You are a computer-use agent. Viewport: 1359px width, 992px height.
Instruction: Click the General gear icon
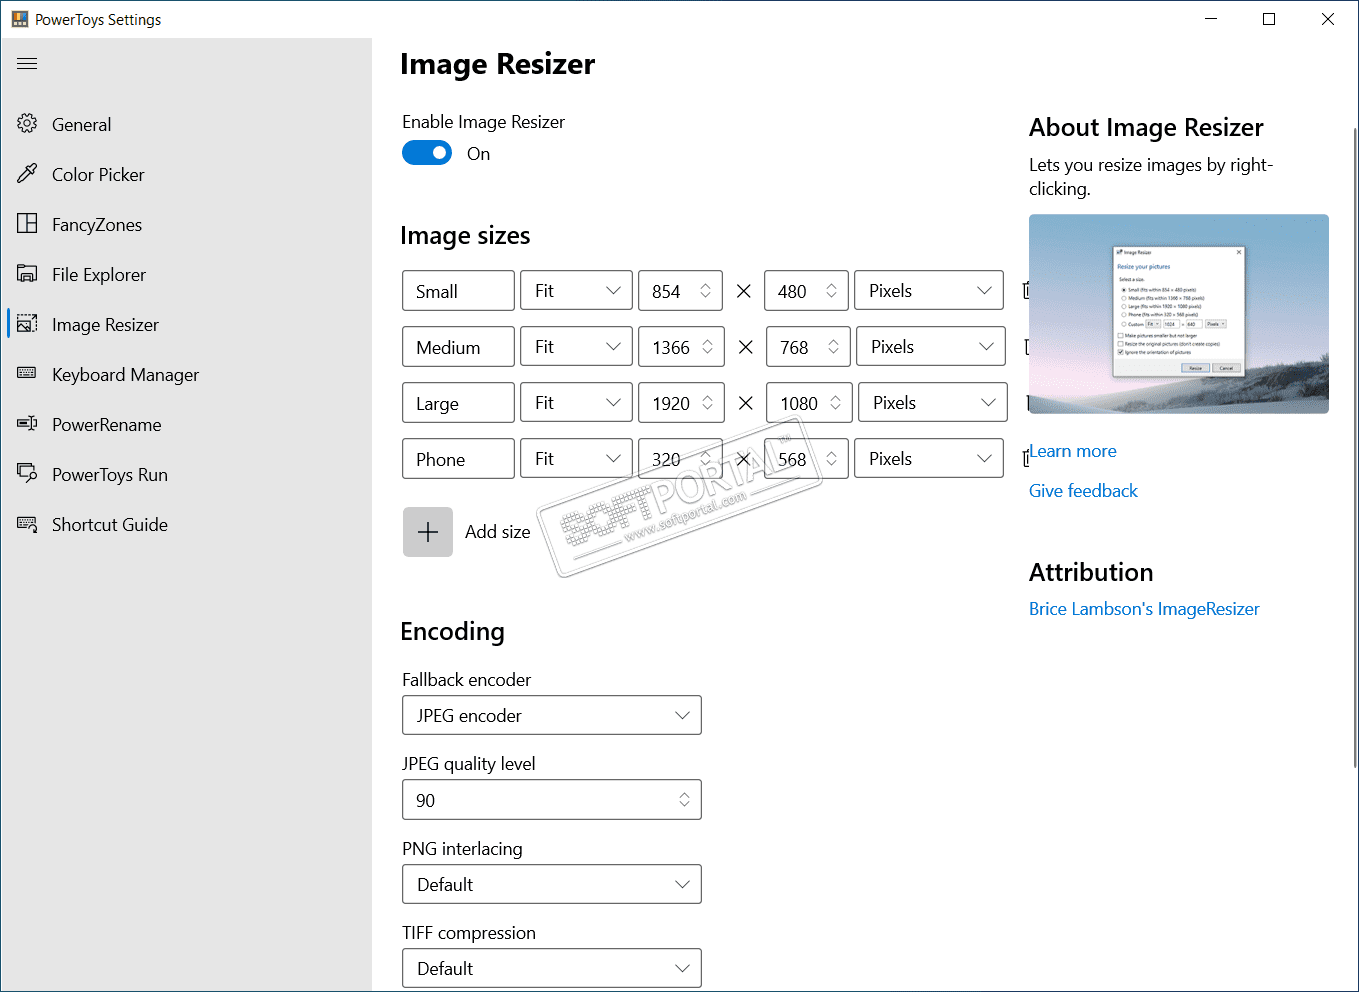(27, 124)
